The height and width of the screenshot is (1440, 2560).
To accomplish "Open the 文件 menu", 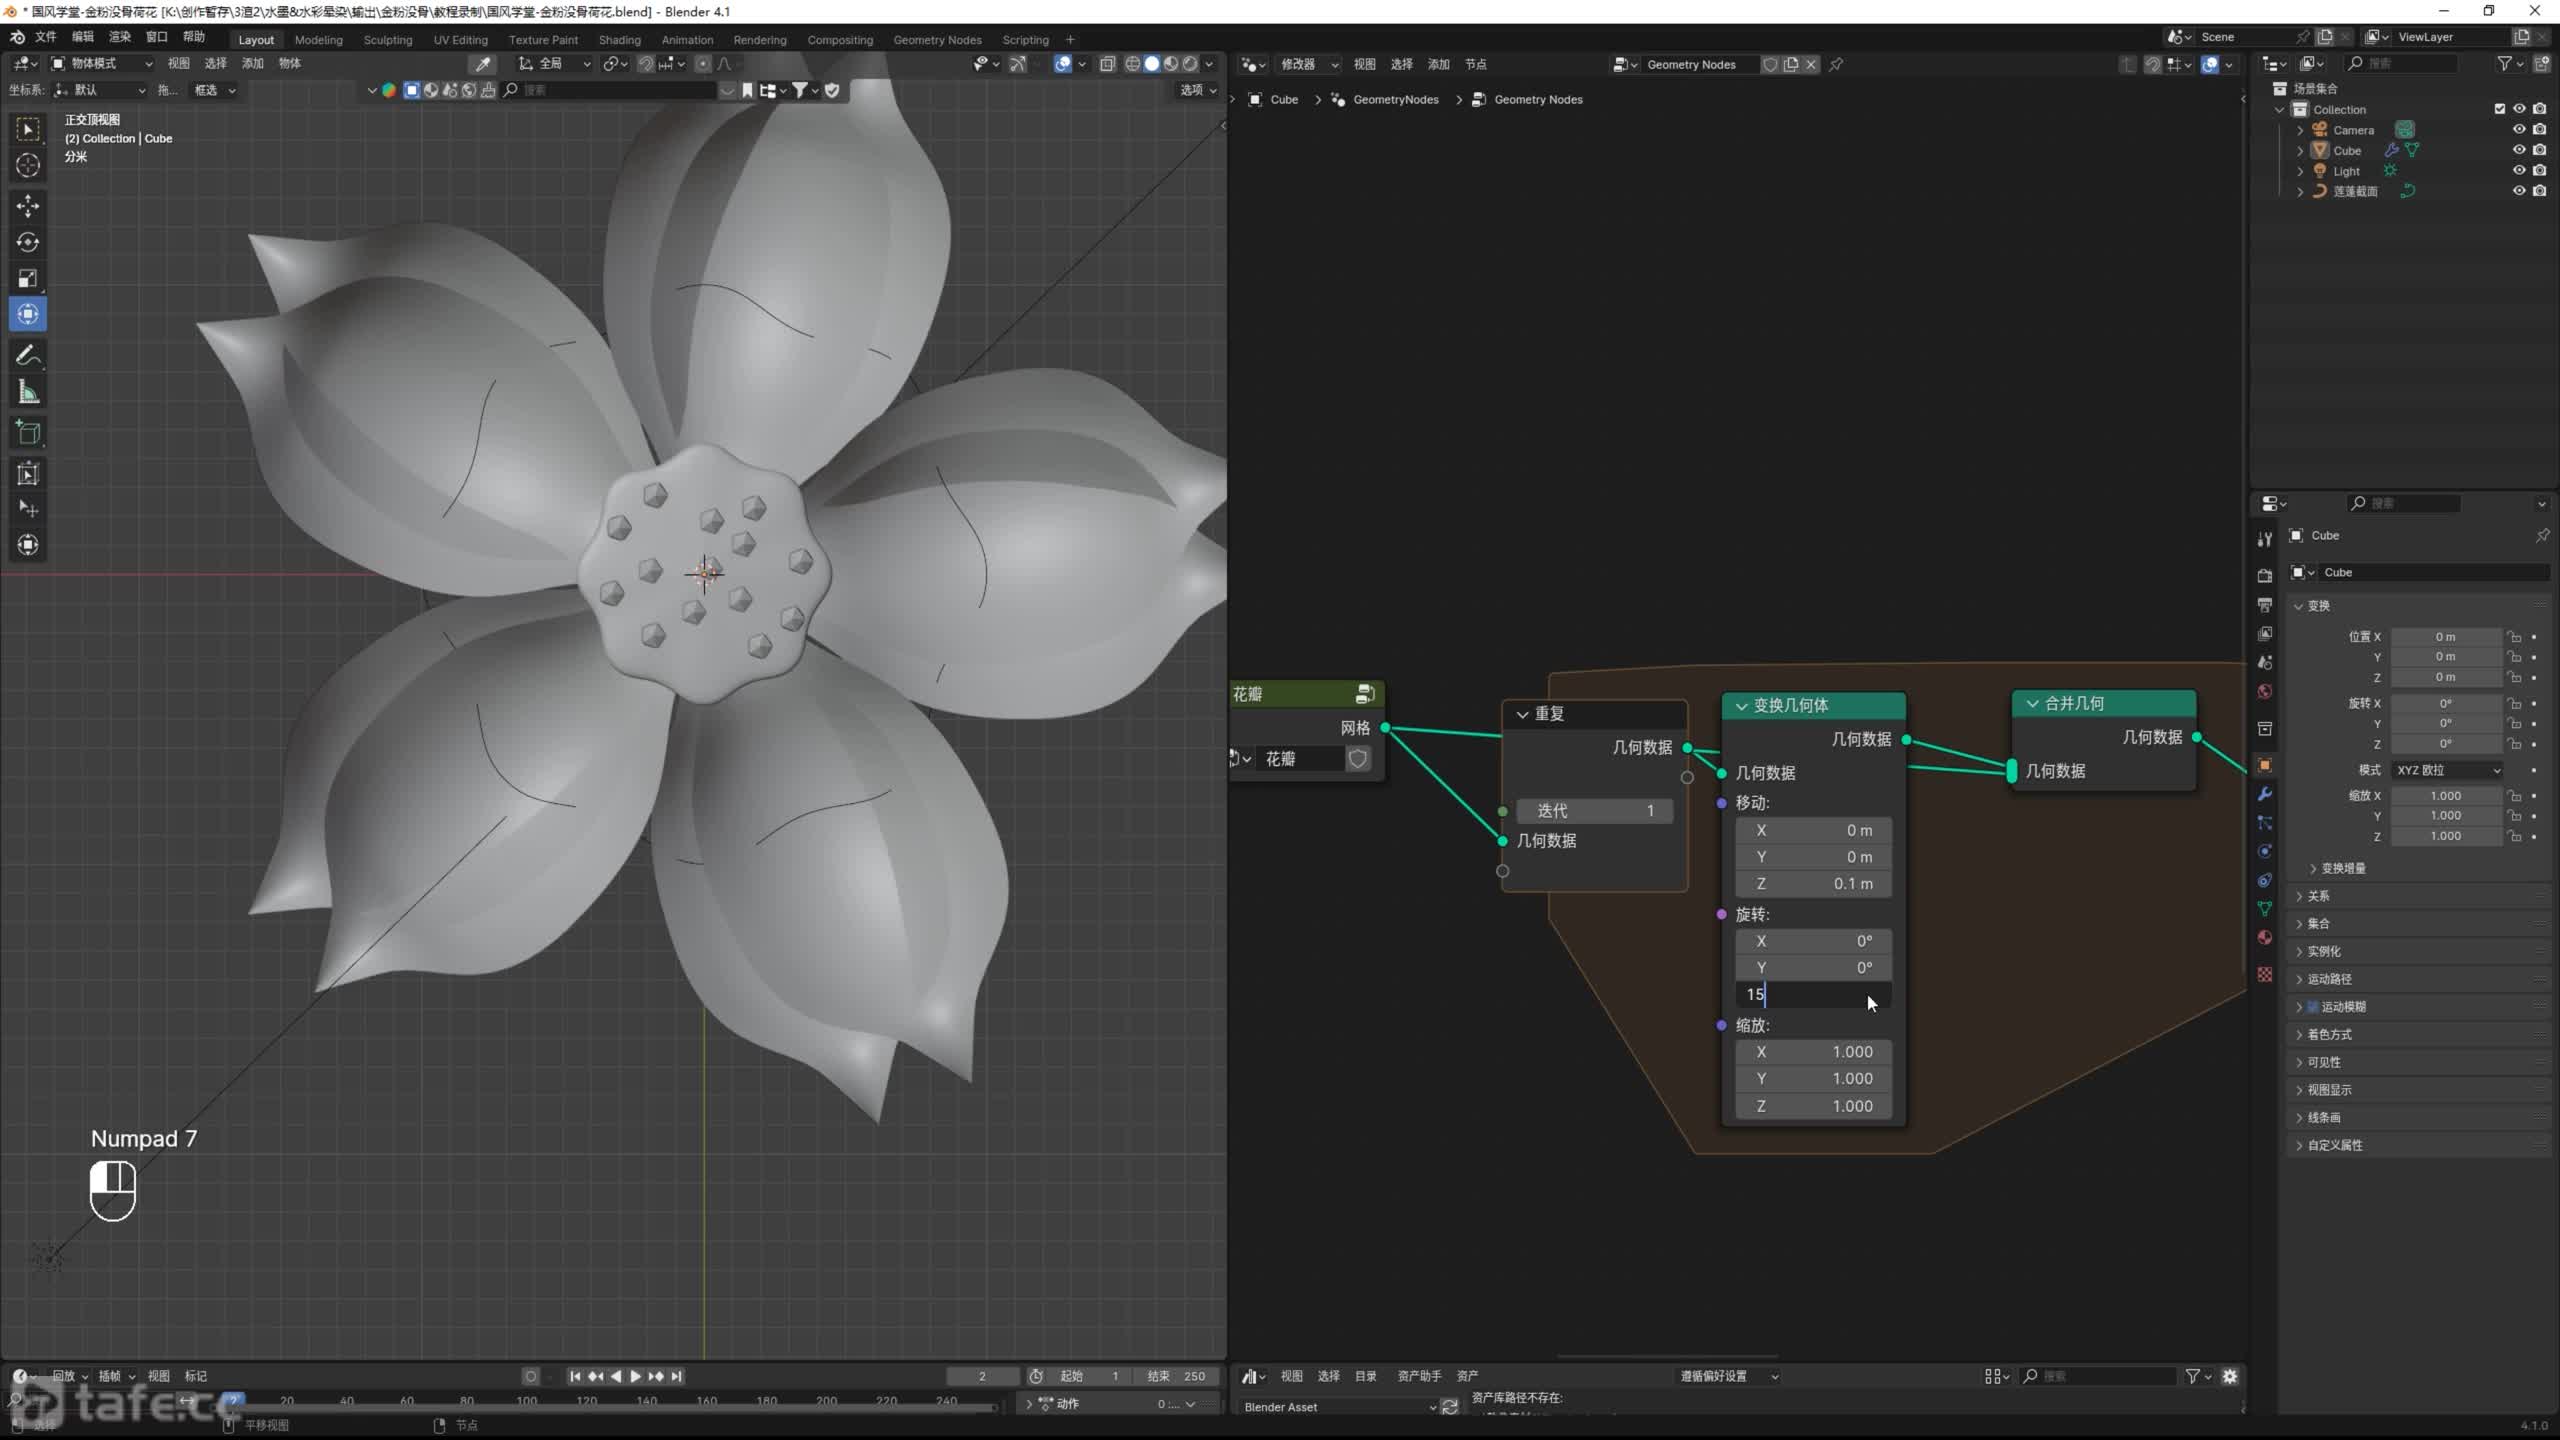I will [46, 37].
